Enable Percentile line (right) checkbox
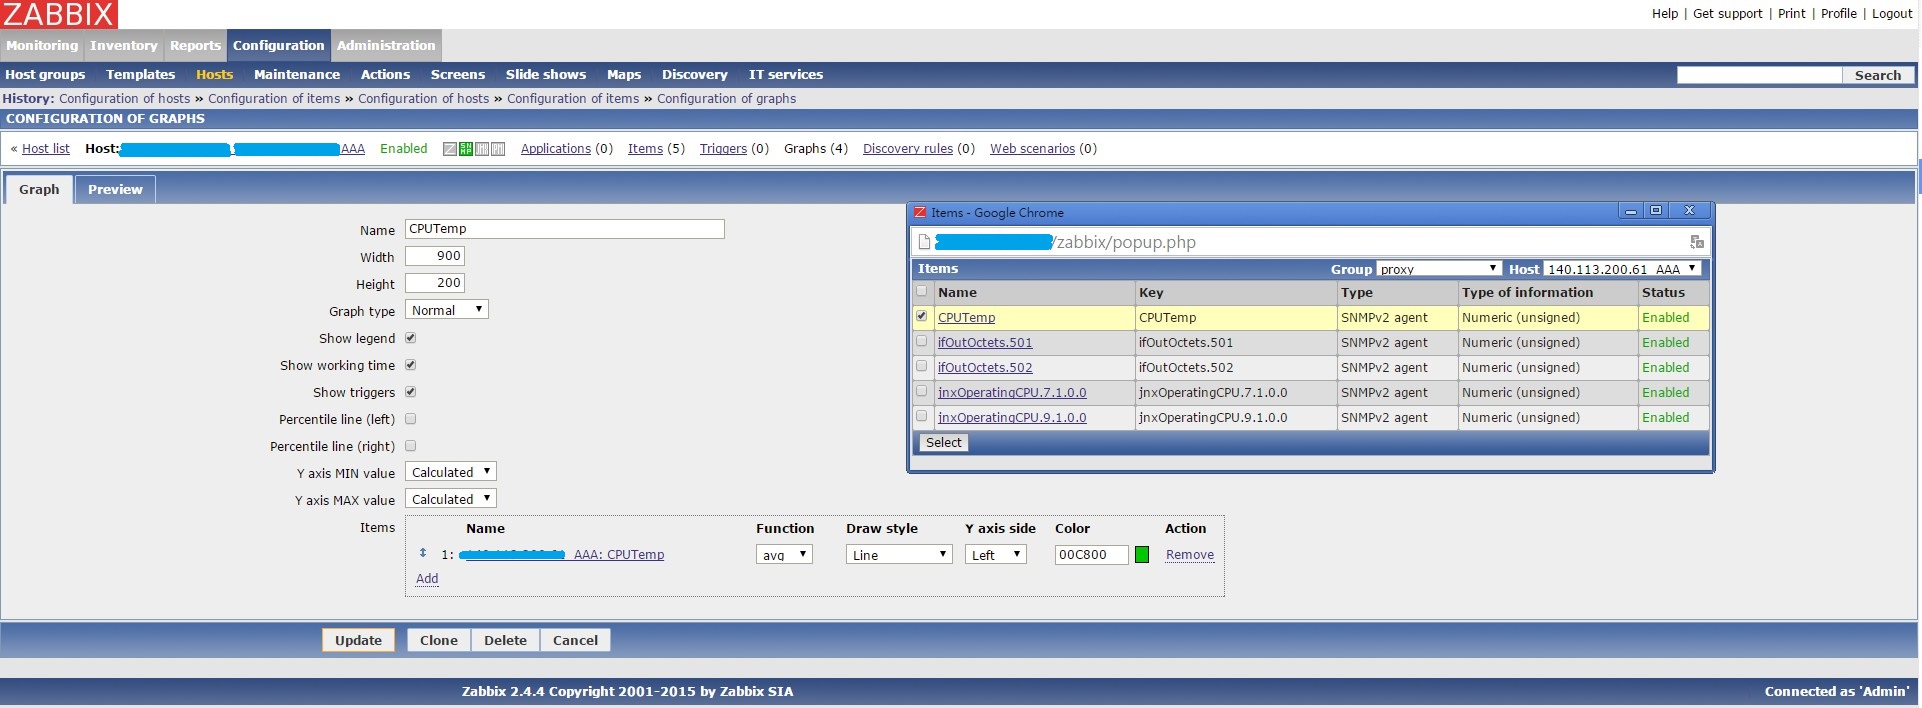The width and height of the screenshot is (1922, 708). (x=410, y=446)
